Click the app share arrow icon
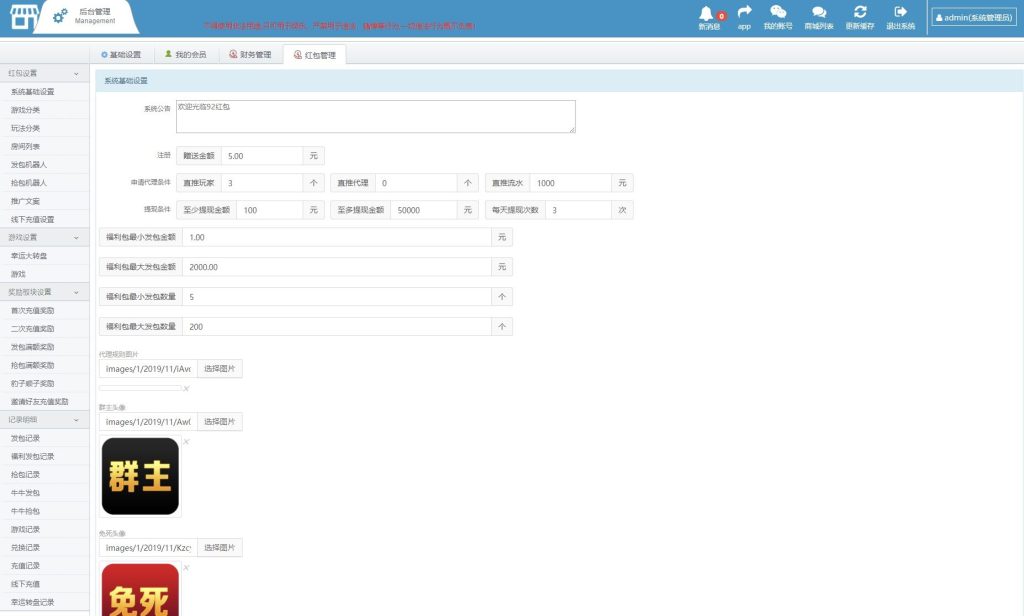Screen dimensions: 1024x616 coord(744,12)
